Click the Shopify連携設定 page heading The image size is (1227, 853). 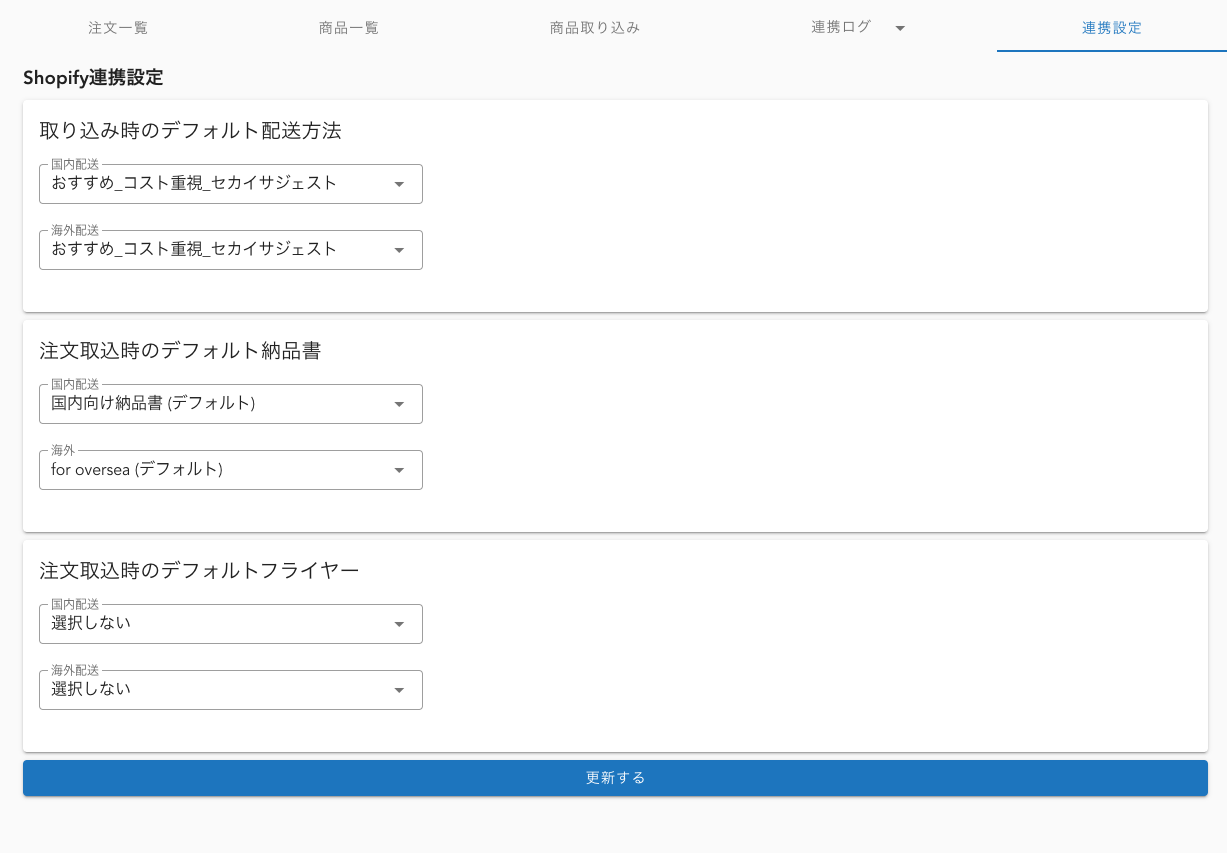point(93,78)
